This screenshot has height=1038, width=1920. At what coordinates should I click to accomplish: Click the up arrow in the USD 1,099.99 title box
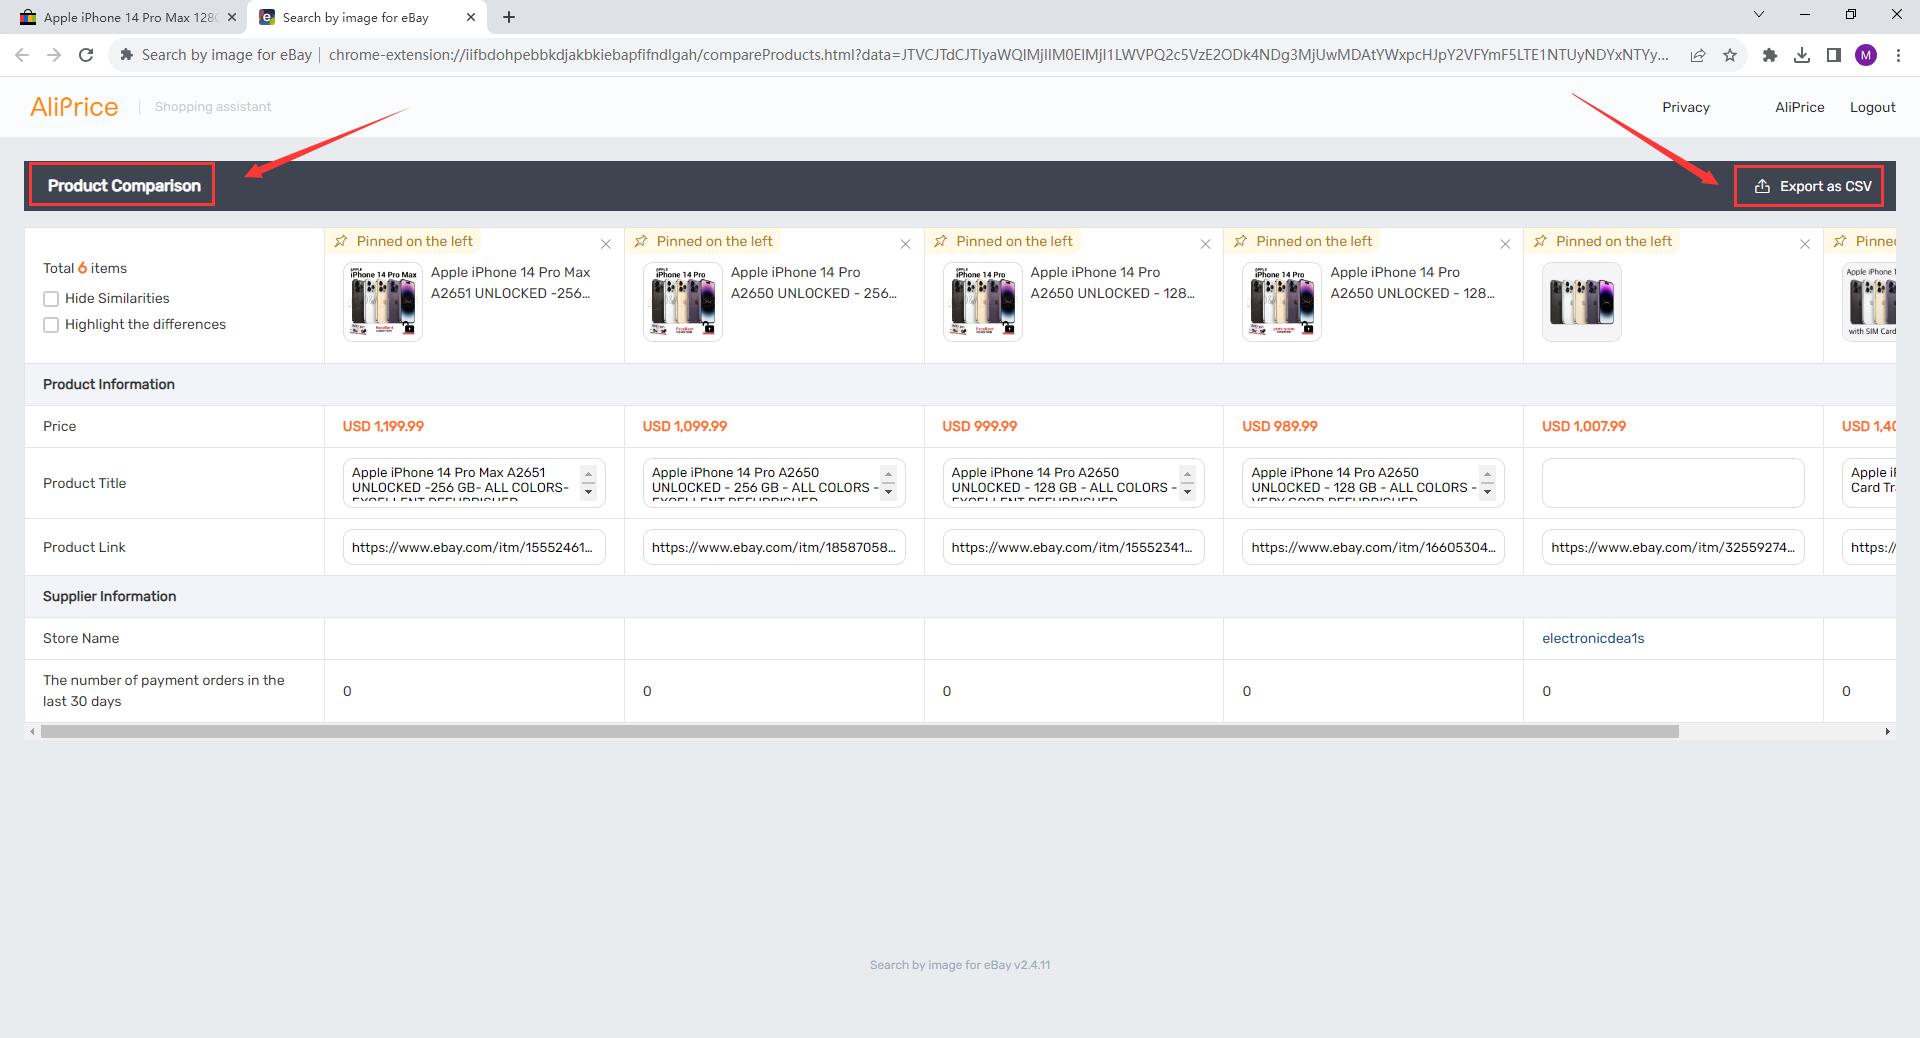click(x=888, y=475)
